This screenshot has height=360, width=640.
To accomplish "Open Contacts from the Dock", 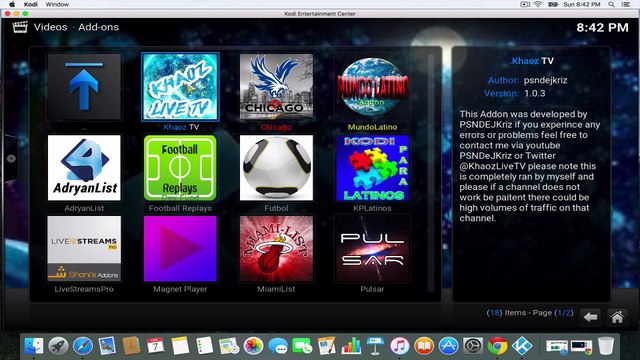I will pyautogui.click(x=131, y=346).
